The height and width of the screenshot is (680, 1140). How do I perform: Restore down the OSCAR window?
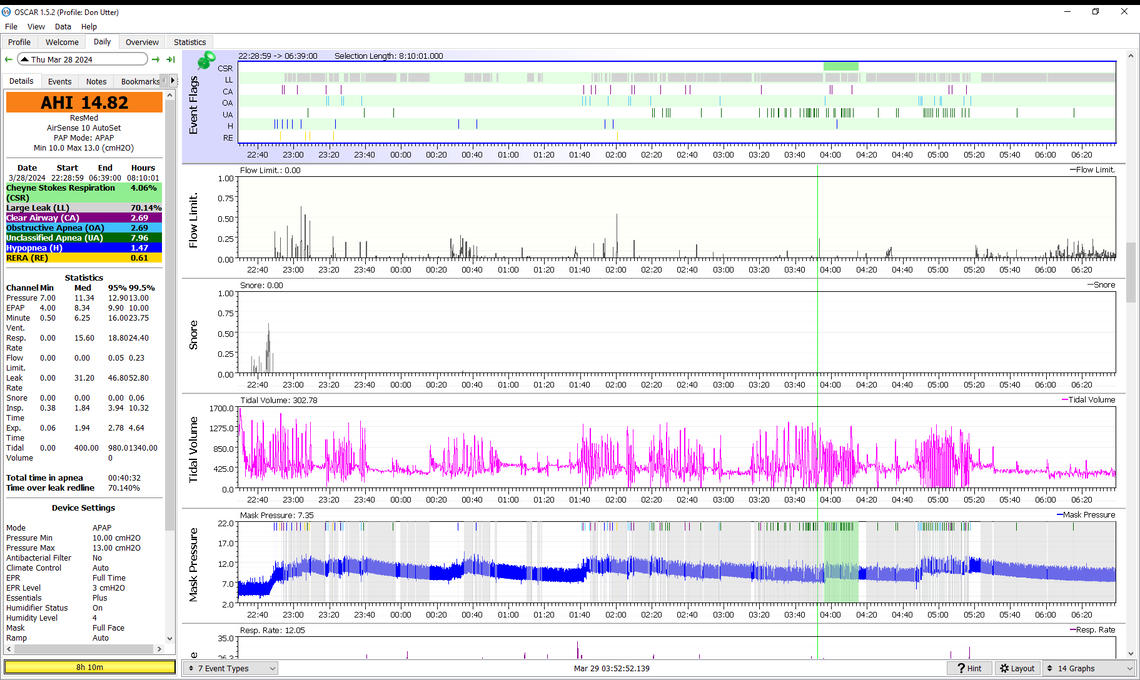[x=1095, y=11]
